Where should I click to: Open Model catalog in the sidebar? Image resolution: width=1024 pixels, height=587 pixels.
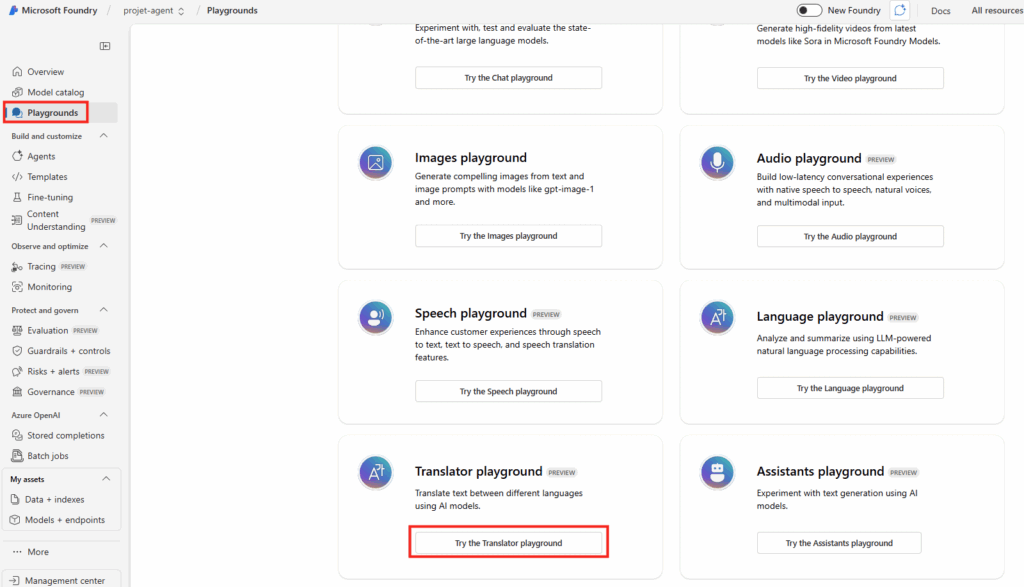(x=55, y=92)
